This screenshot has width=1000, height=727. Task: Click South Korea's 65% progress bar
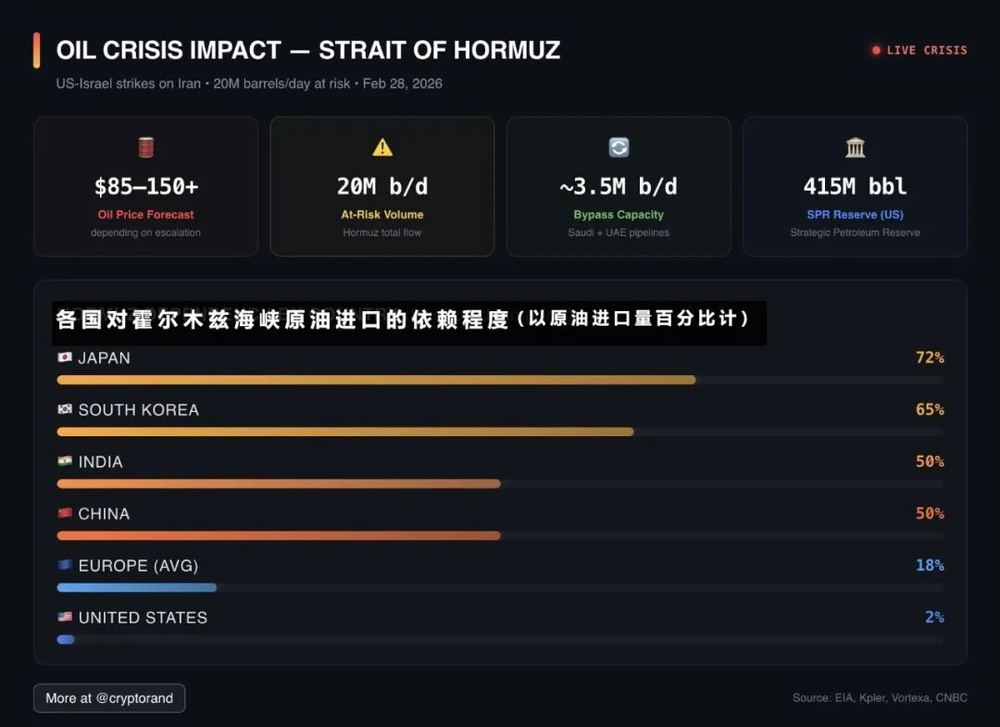(345, 432)
